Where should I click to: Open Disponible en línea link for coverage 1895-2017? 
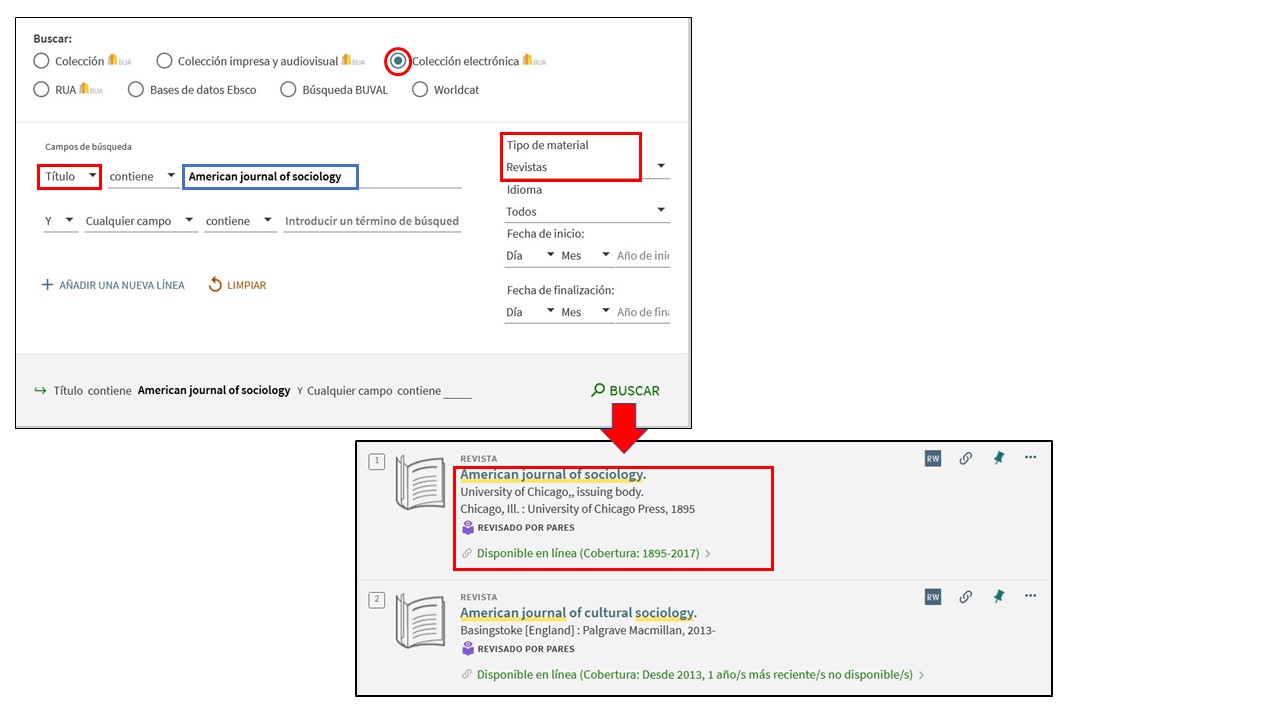pos(587,553)
